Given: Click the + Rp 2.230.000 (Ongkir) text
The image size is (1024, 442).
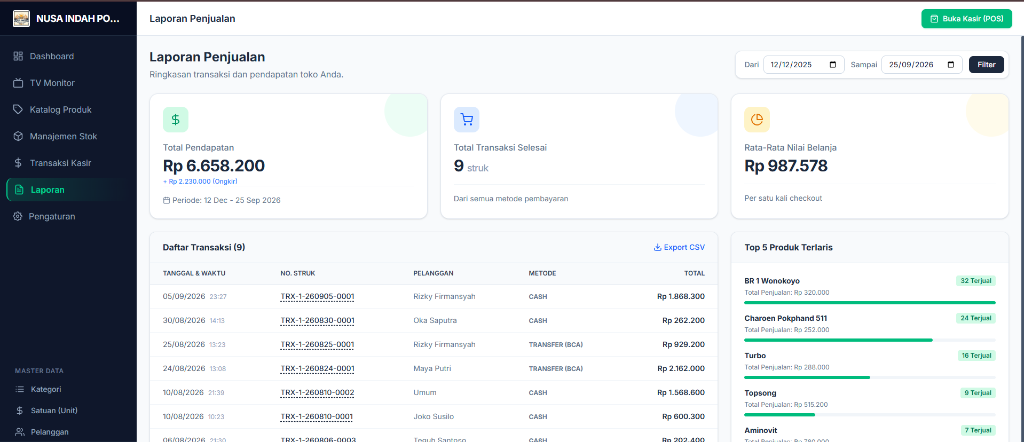Looking at the screenshot, I should coord(200,182).
